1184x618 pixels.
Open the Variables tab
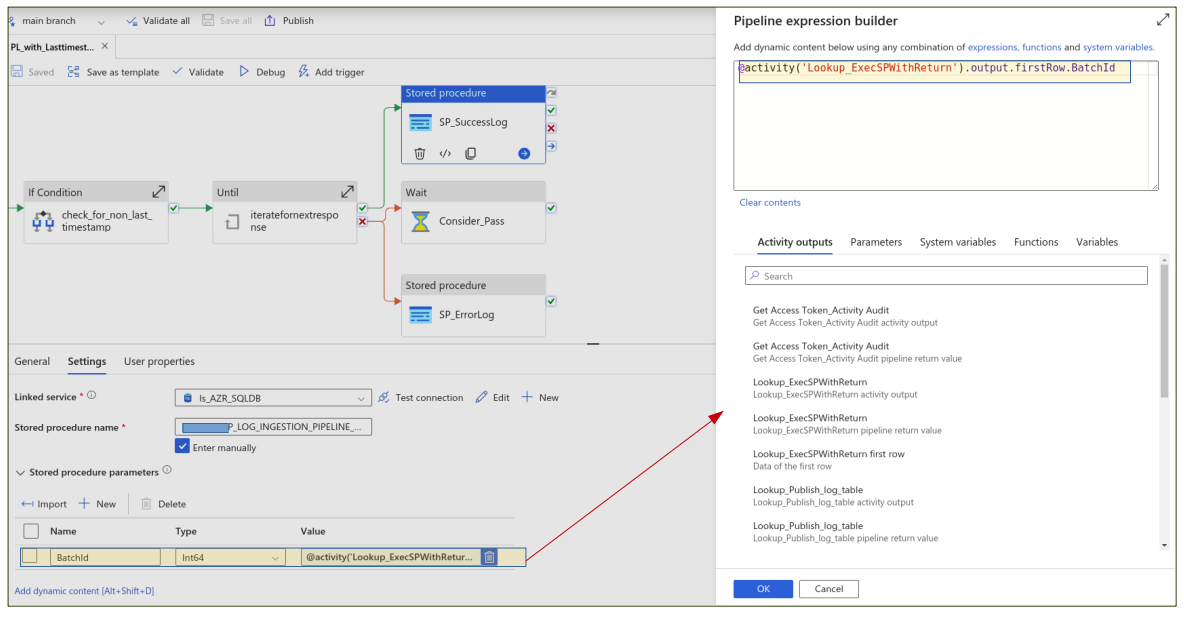point(1097,242)
